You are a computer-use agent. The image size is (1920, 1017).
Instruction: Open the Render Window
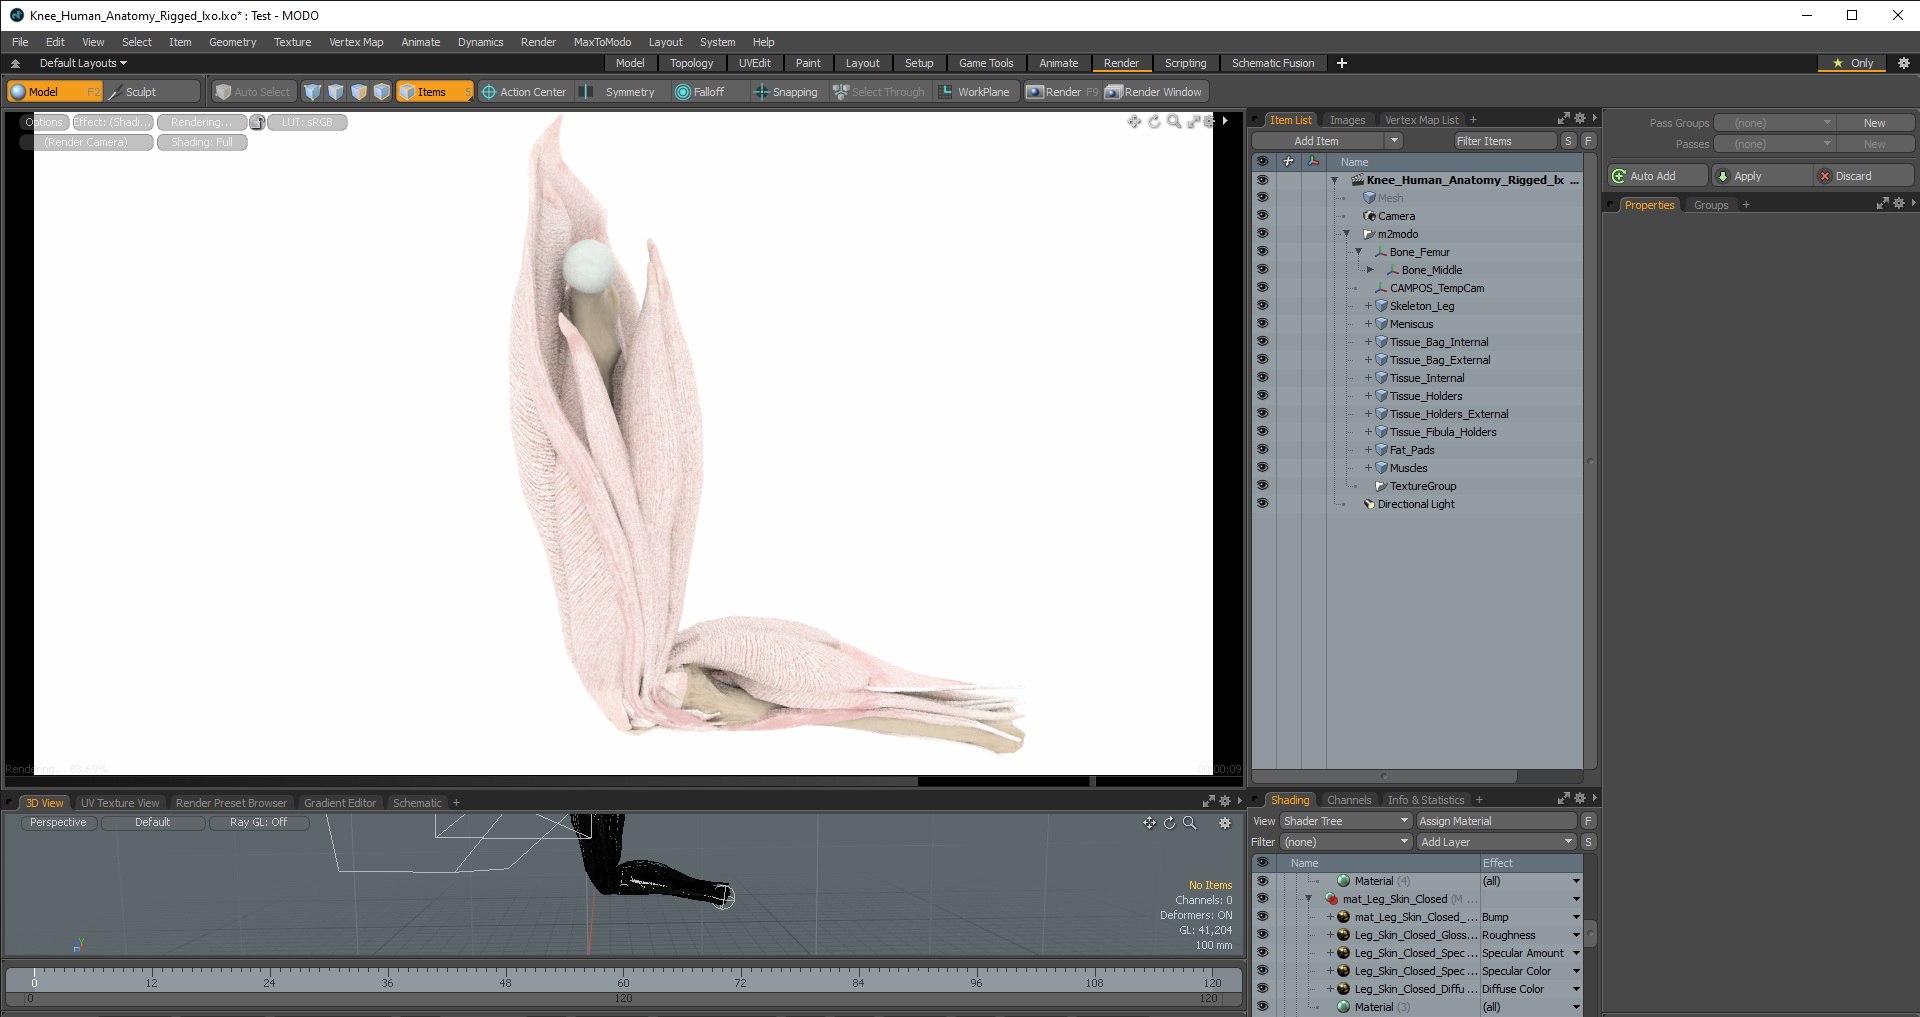pos(1154,92)
